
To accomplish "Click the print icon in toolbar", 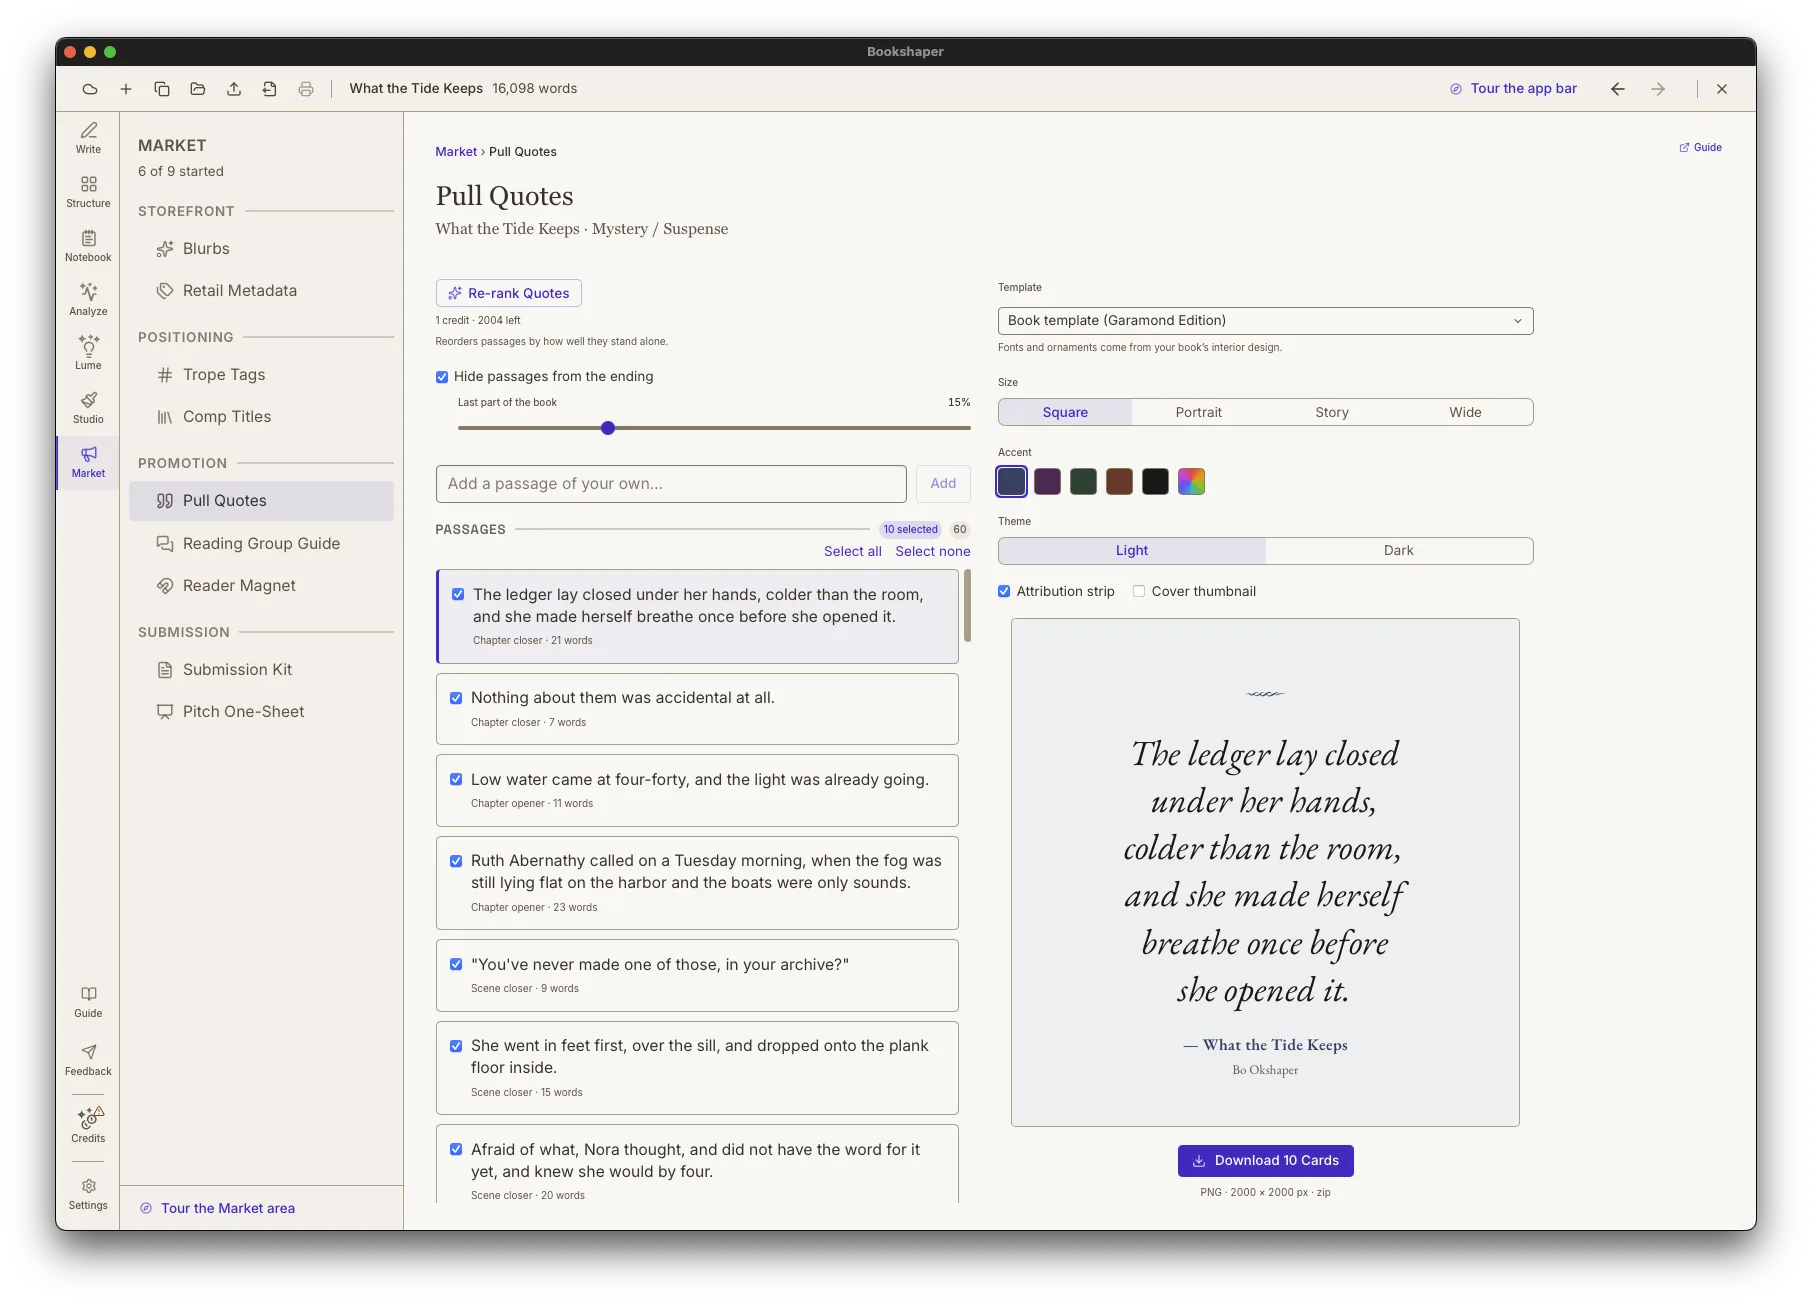I will [x=306, y=89].
